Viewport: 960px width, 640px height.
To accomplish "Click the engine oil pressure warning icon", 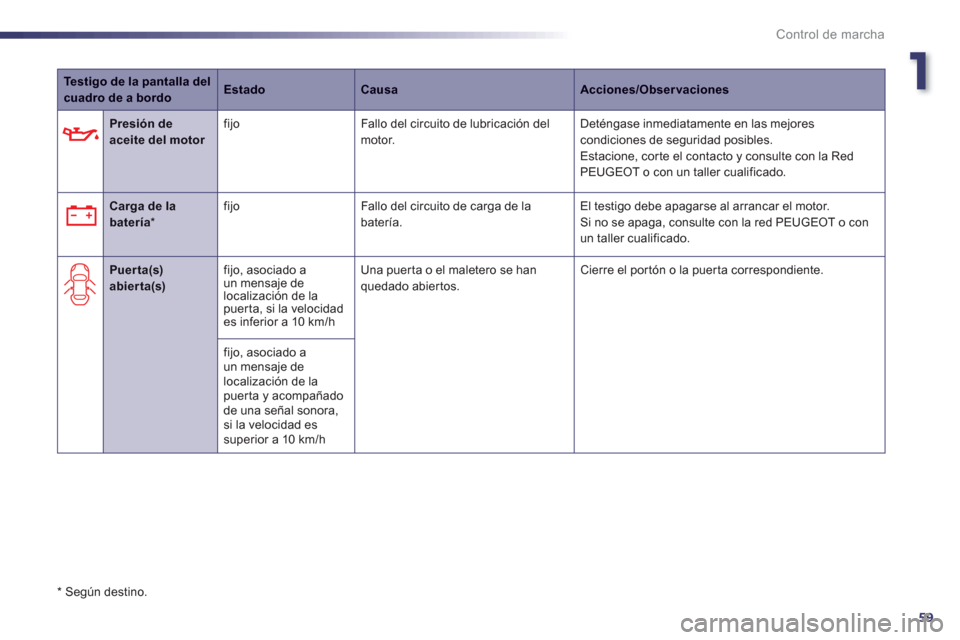I will click(80, 134).
